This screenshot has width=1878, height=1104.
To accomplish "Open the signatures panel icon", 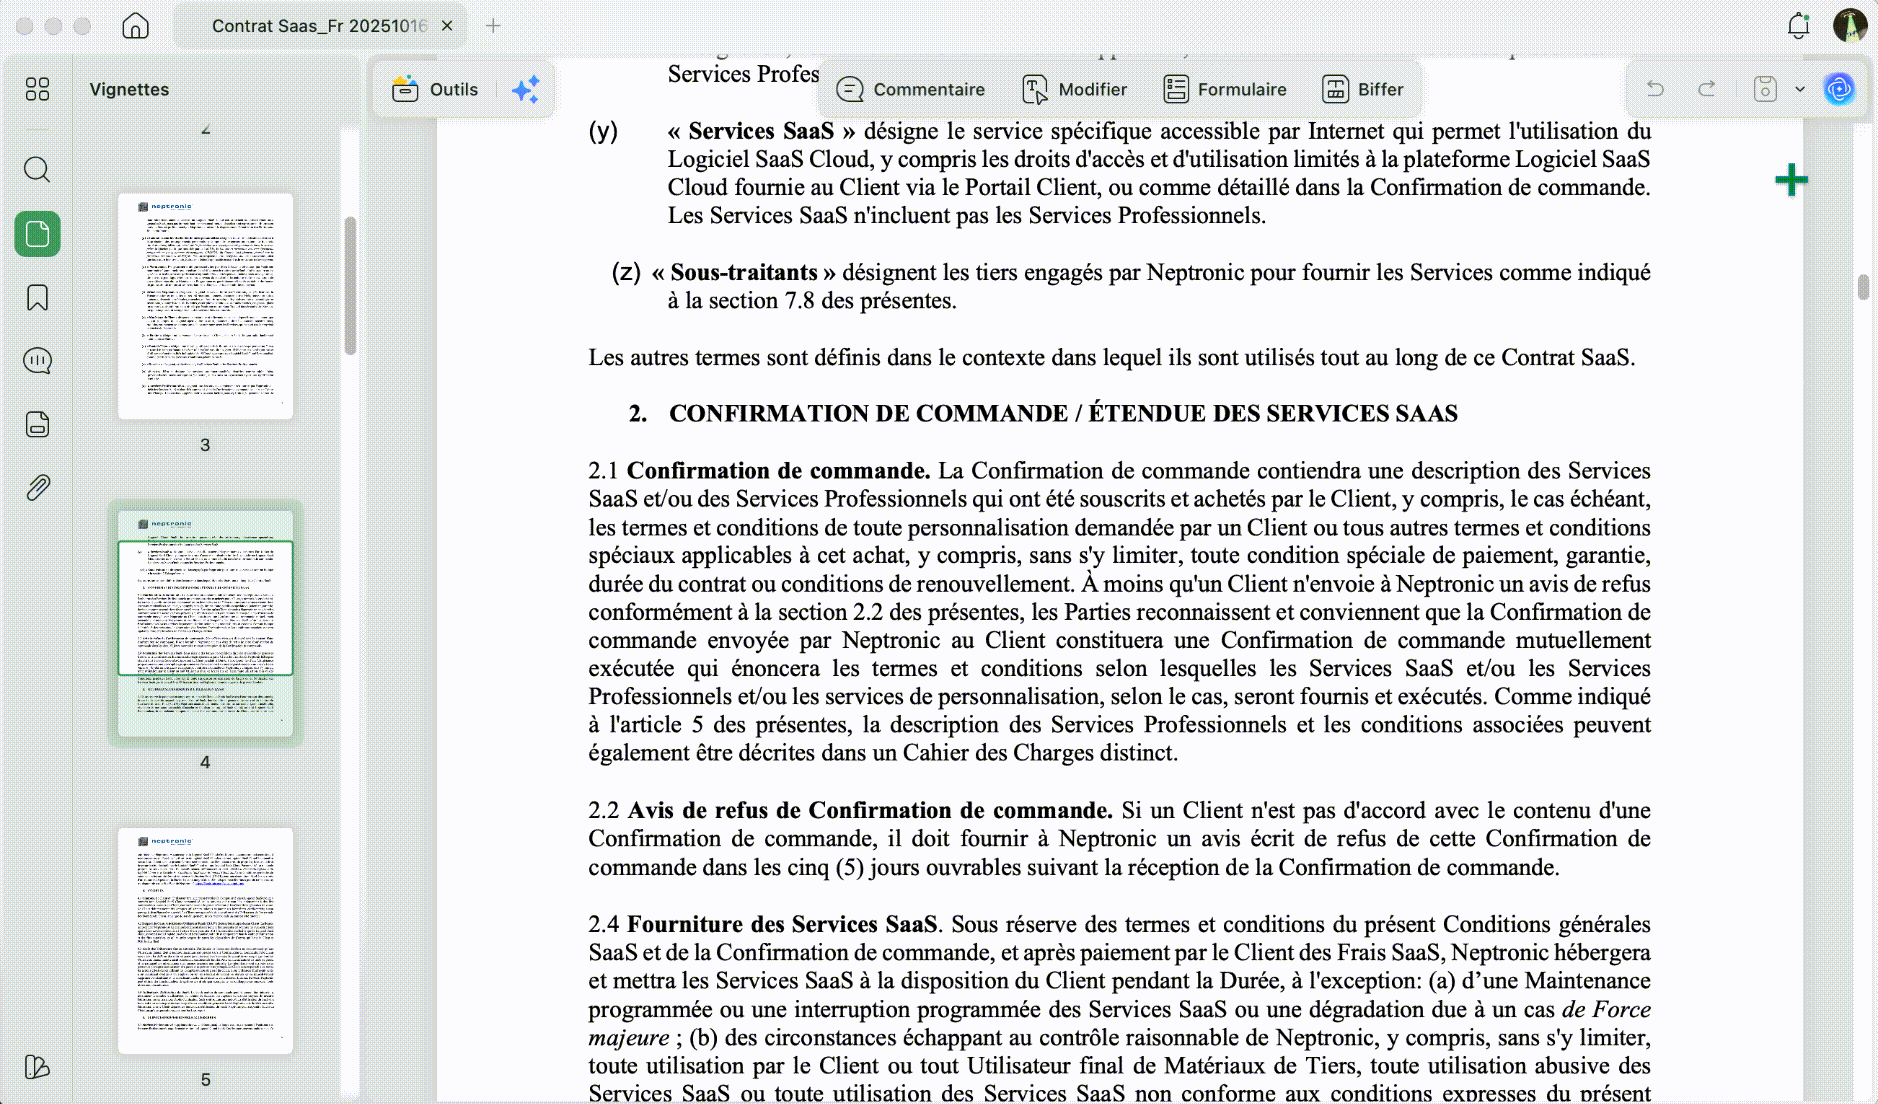I will (37, 424).
